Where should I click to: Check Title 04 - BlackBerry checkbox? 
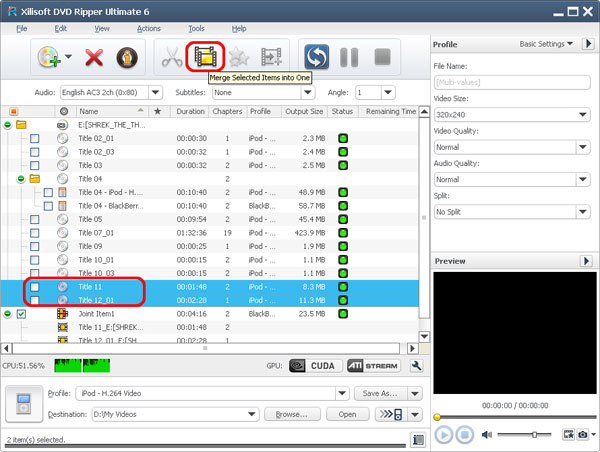pos(48,206)
